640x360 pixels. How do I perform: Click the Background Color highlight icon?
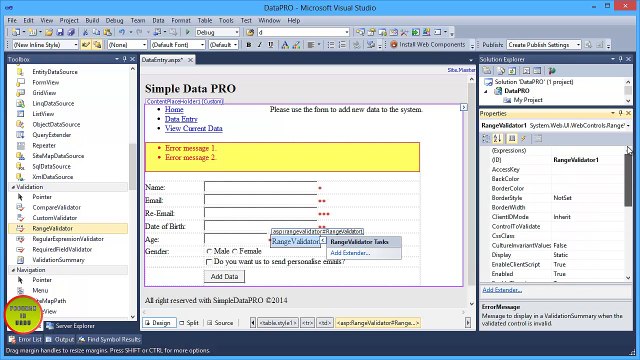[296, 45]
